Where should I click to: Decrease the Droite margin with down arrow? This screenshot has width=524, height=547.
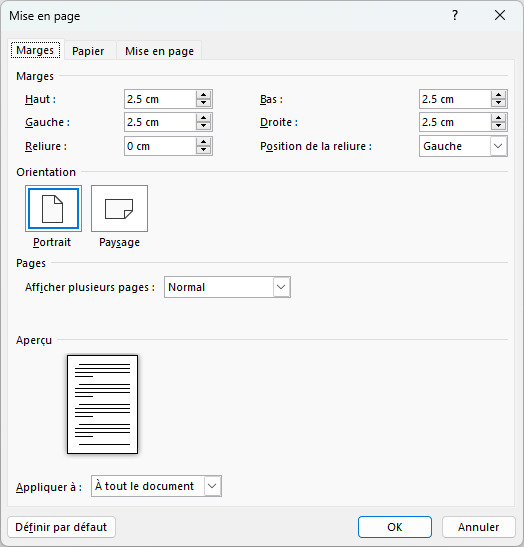(x=499, y=126)
